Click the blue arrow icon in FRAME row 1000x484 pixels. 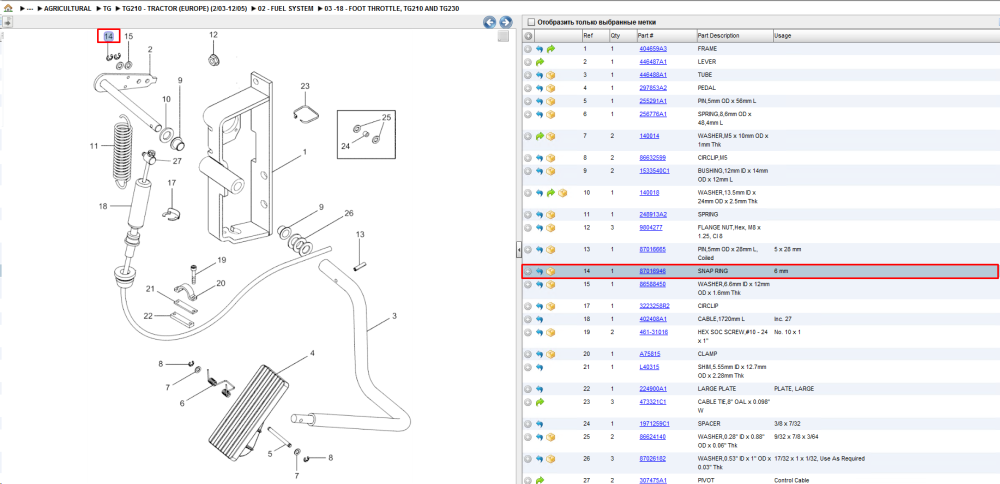(x=540, y=49)
